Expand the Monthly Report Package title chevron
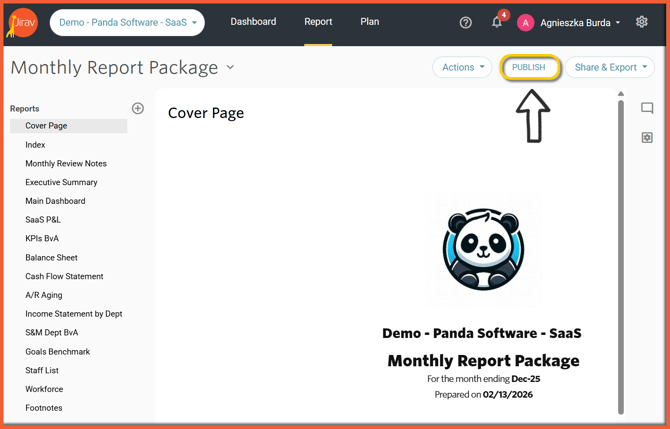Image resolution: width=670 pixels, height=429 pixels. (231, 68)
